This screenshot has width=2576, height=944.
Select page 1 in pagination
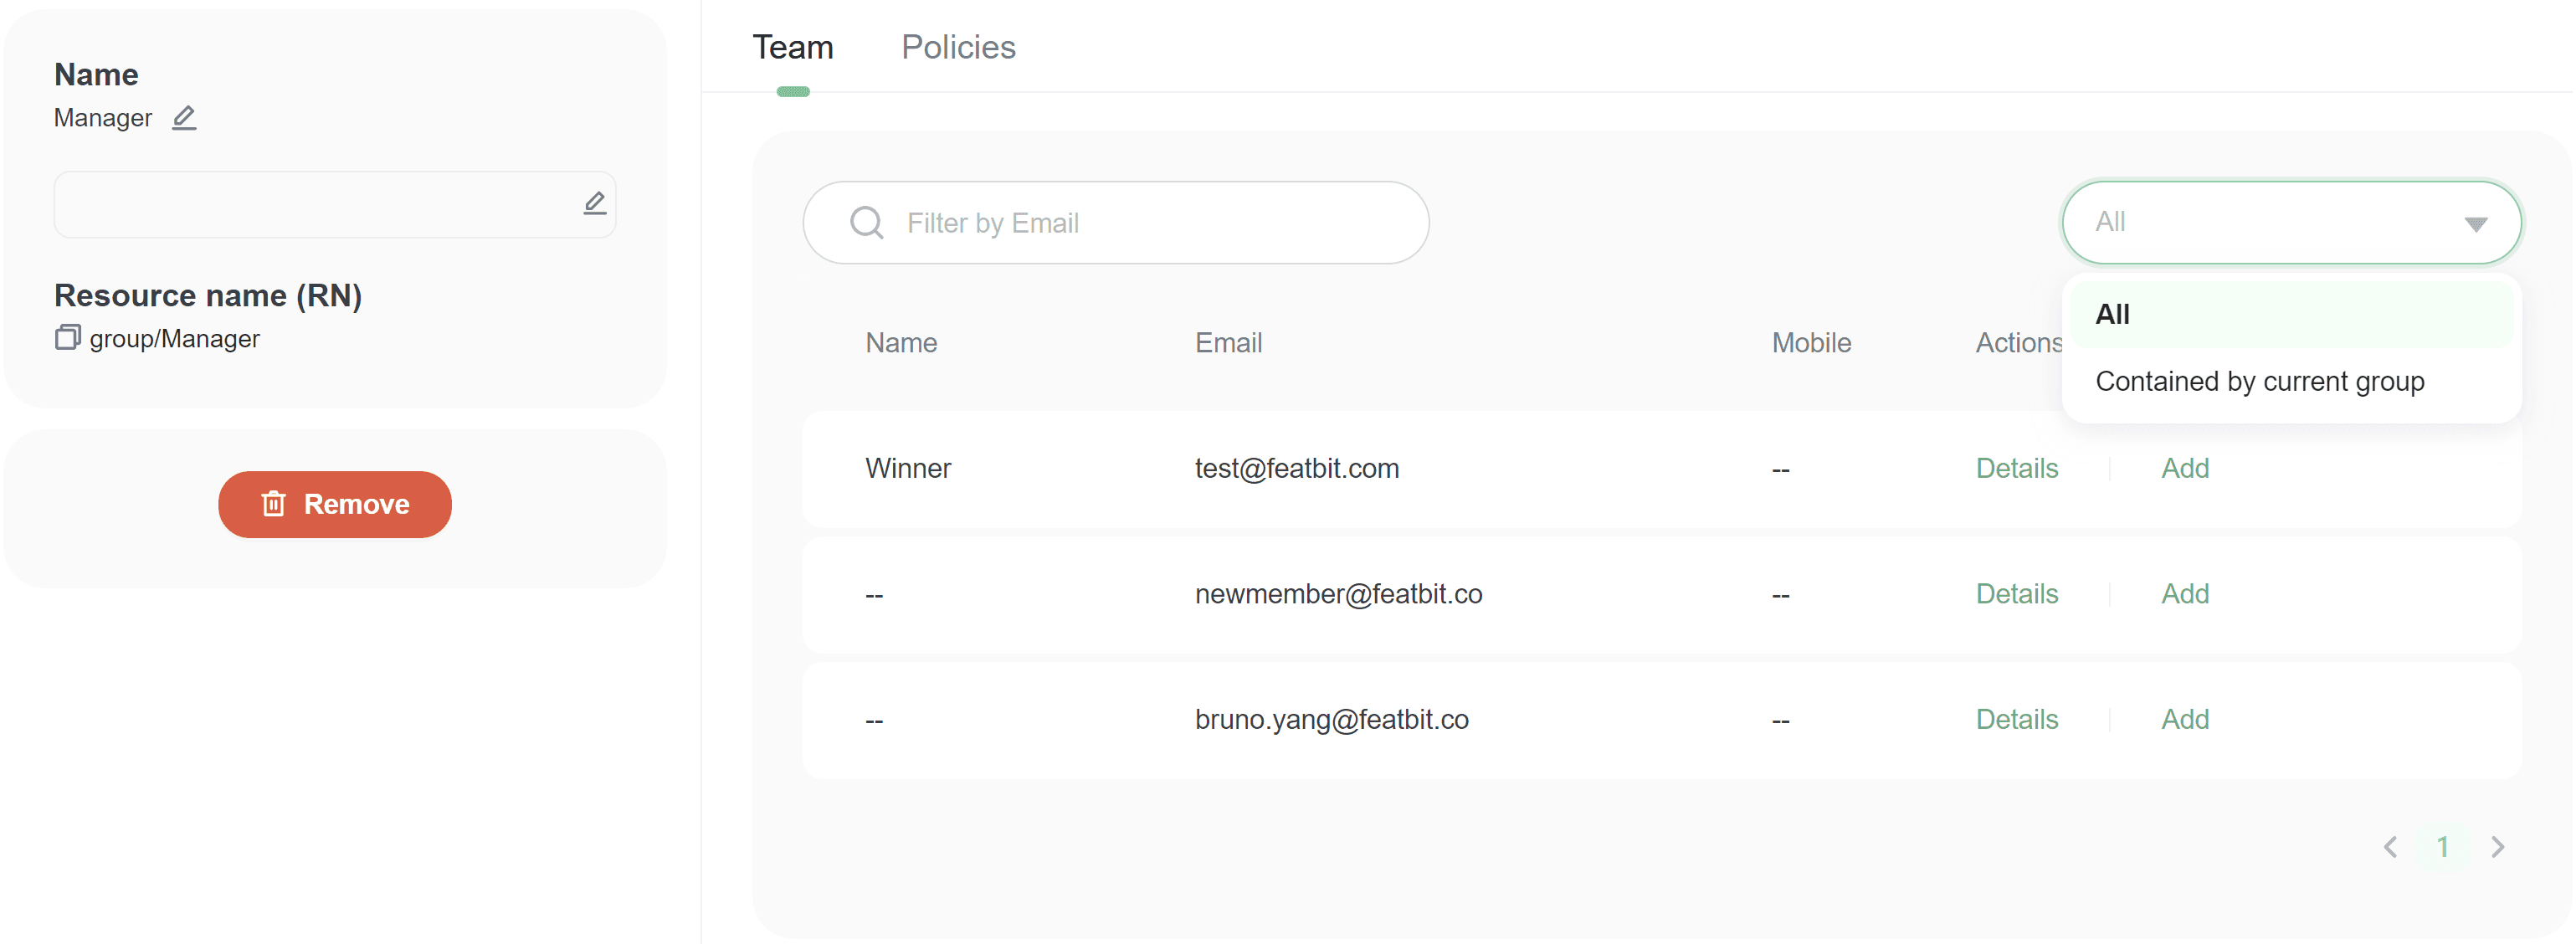tap(2442, 846)
